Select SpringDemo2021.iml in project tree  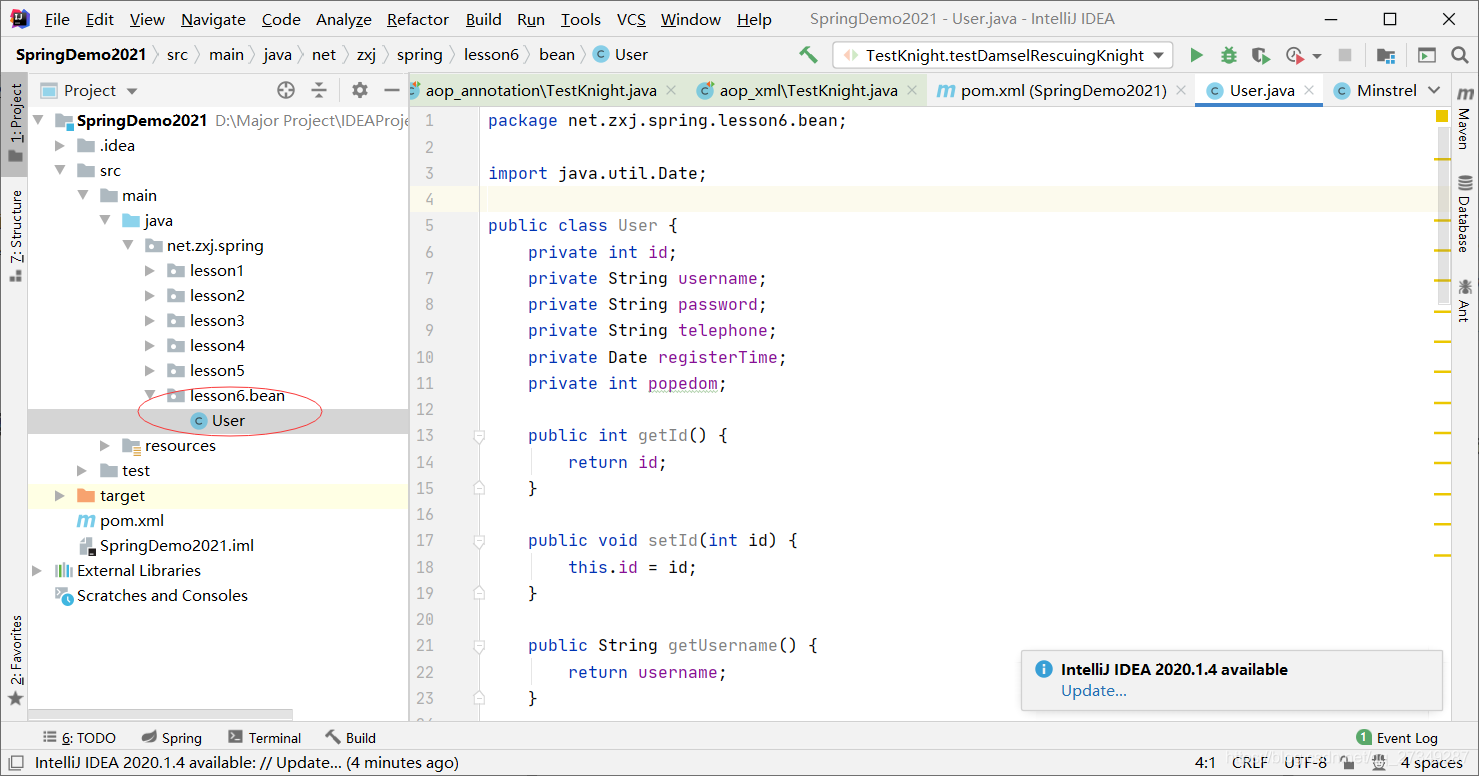tap(176, 545)
